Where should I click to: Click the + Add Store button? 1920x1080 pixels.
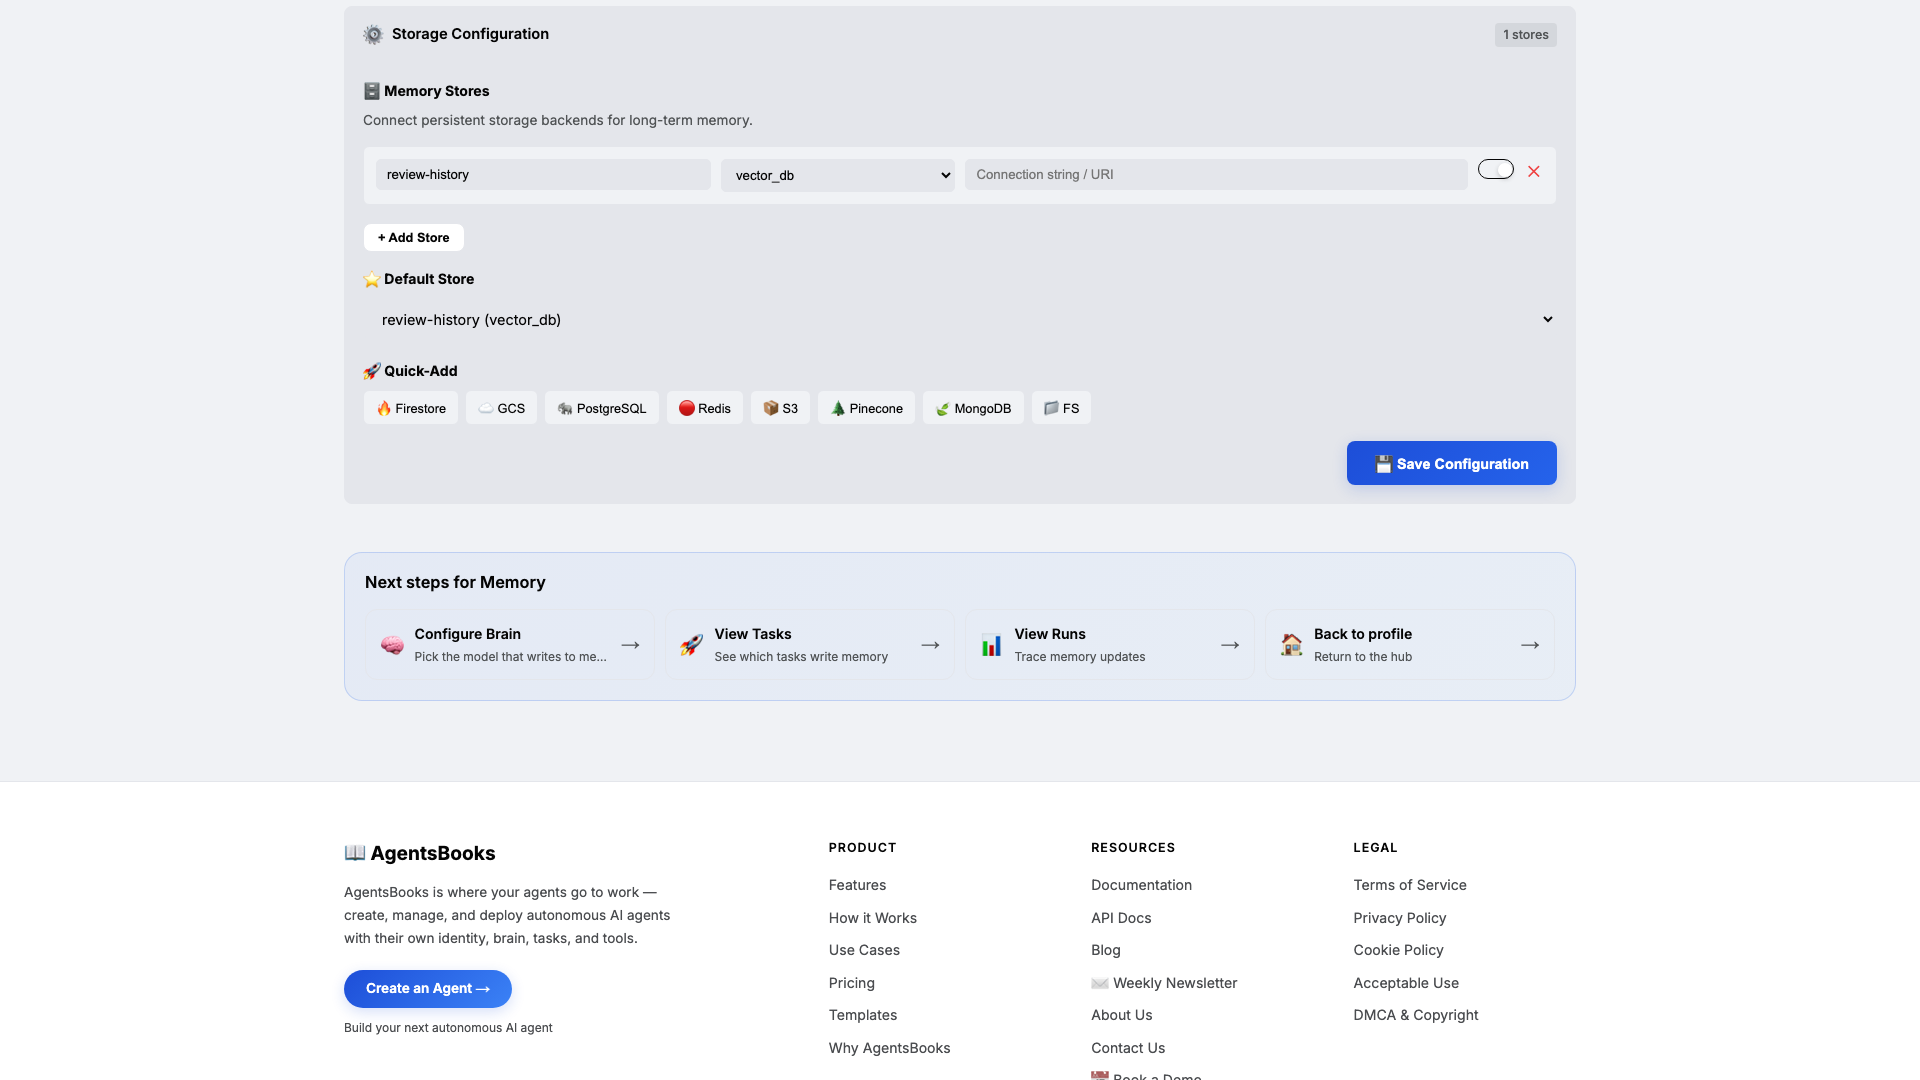(x=414, y=238)
